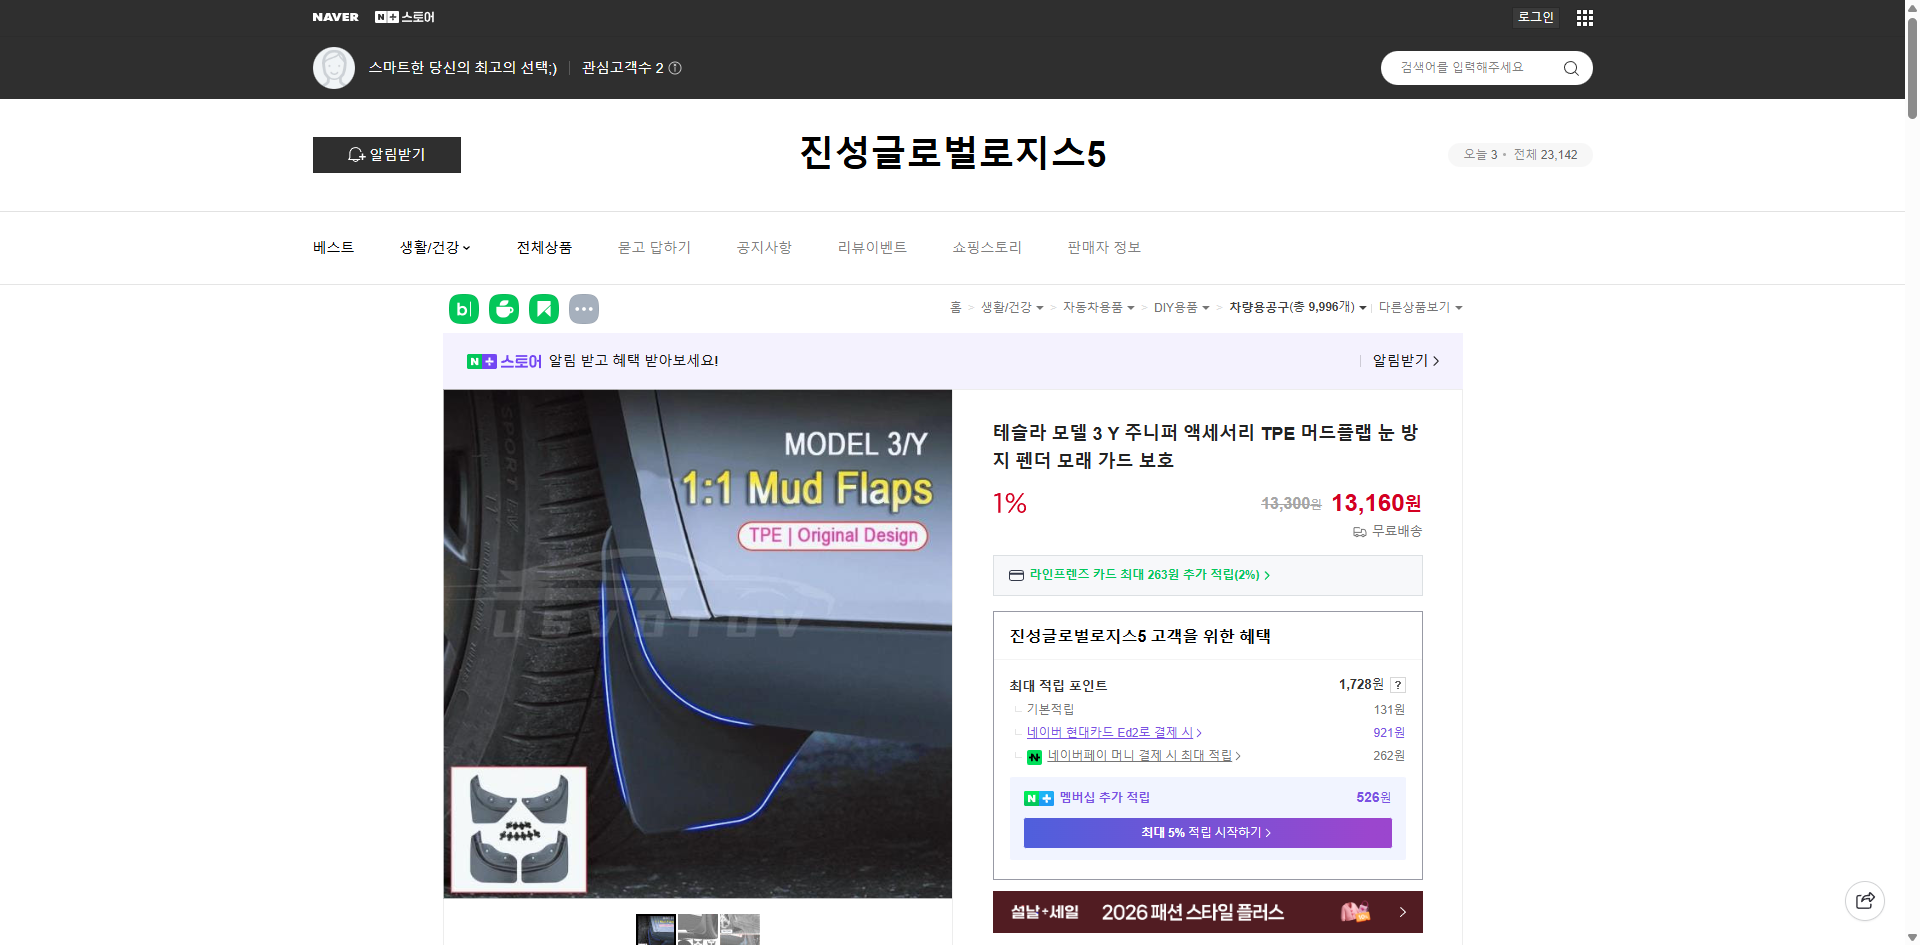Save the product with the Keep bookmark icon

(544, 309)
